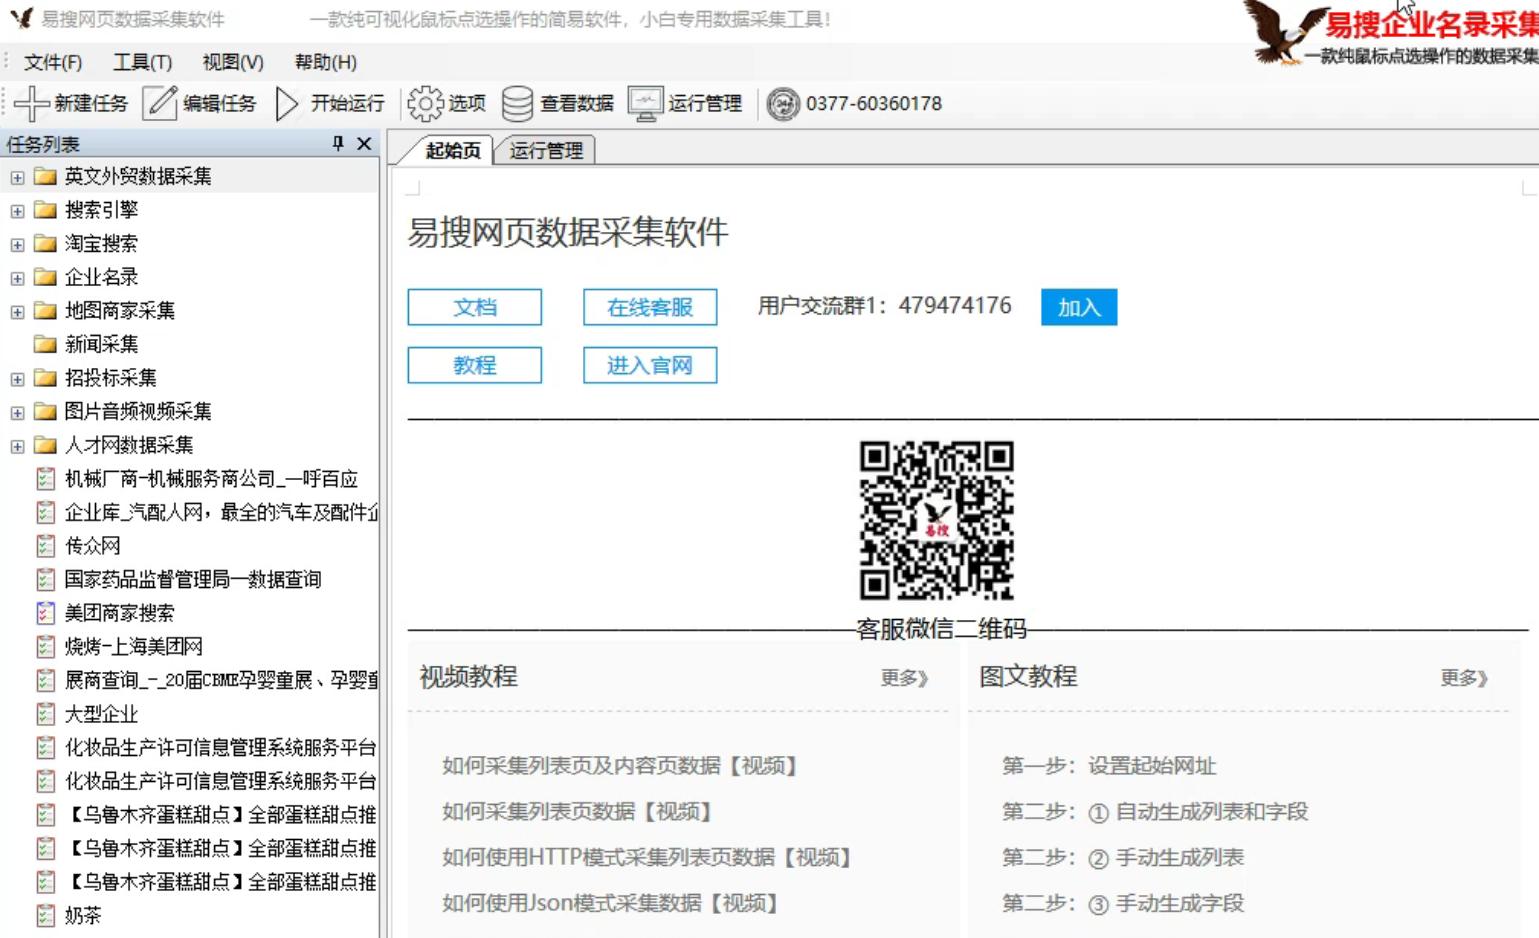Pin the task list panel with pushpin icon

pyautogui.click(x=338, y=144)
